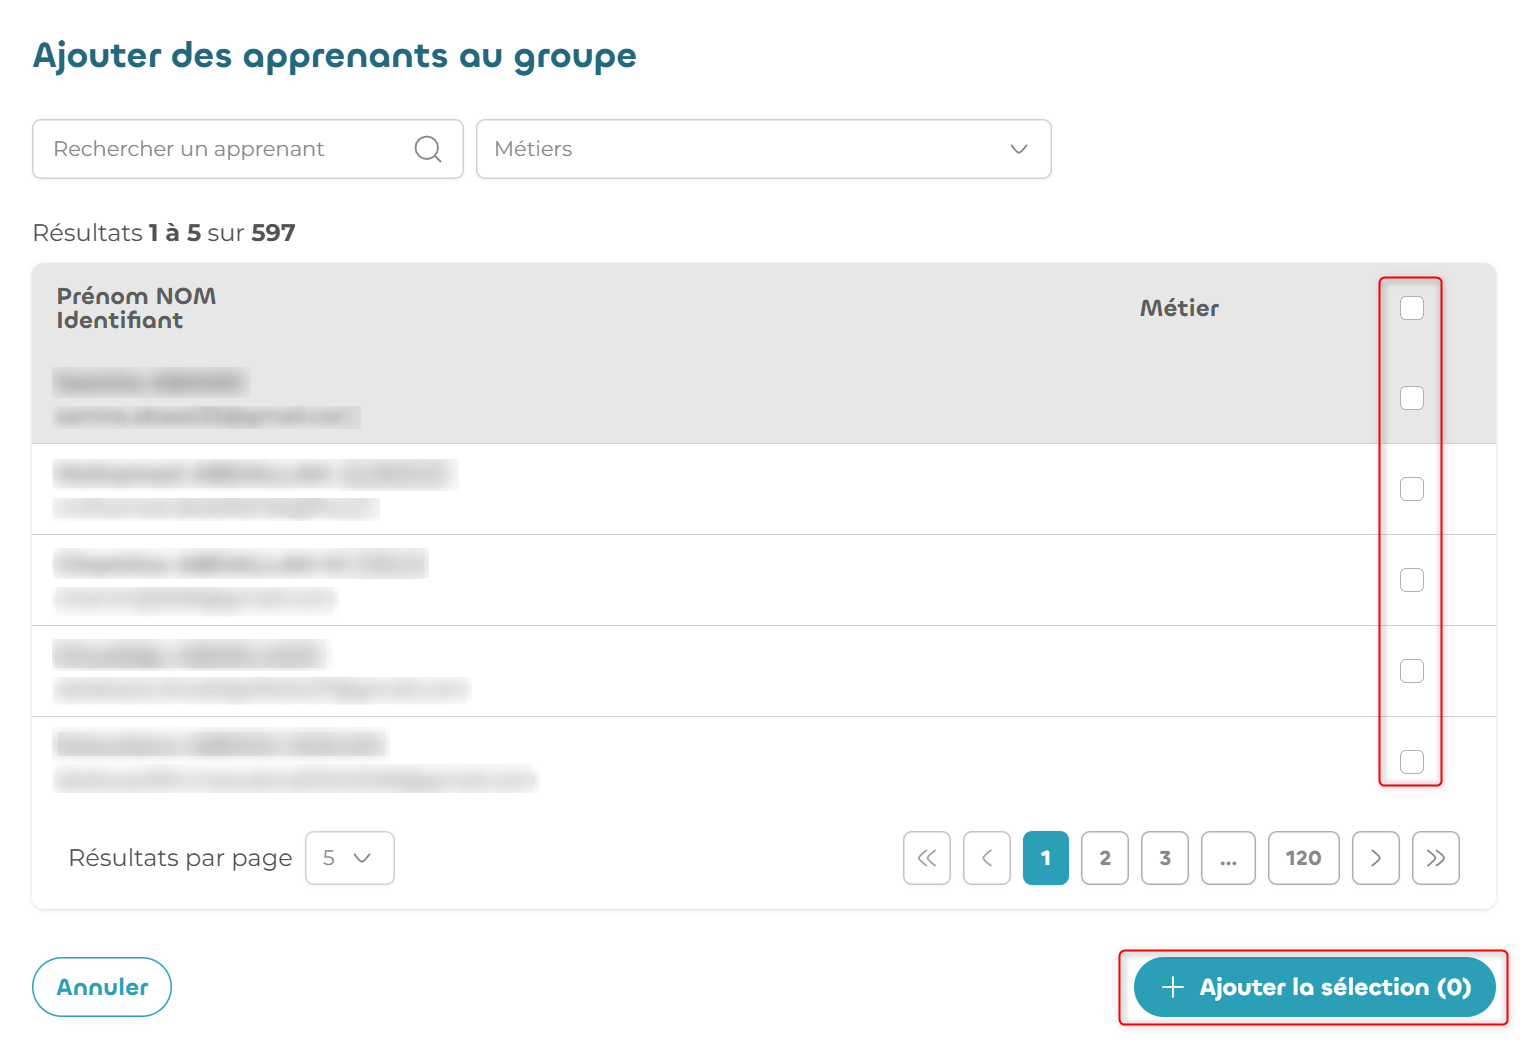Tick the last learner's checkbox
The image size is (1528, 1044).
point(1412,762)
